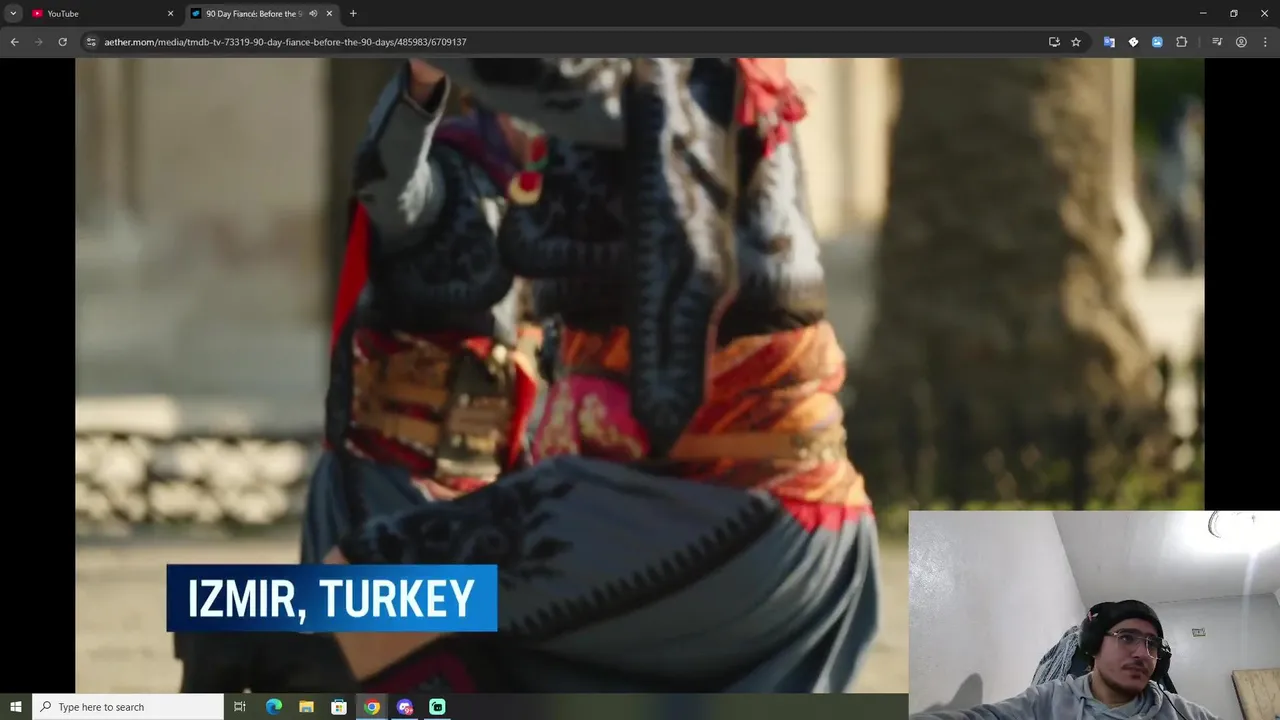Open Task View on the taskbar

tap(240, 707)
